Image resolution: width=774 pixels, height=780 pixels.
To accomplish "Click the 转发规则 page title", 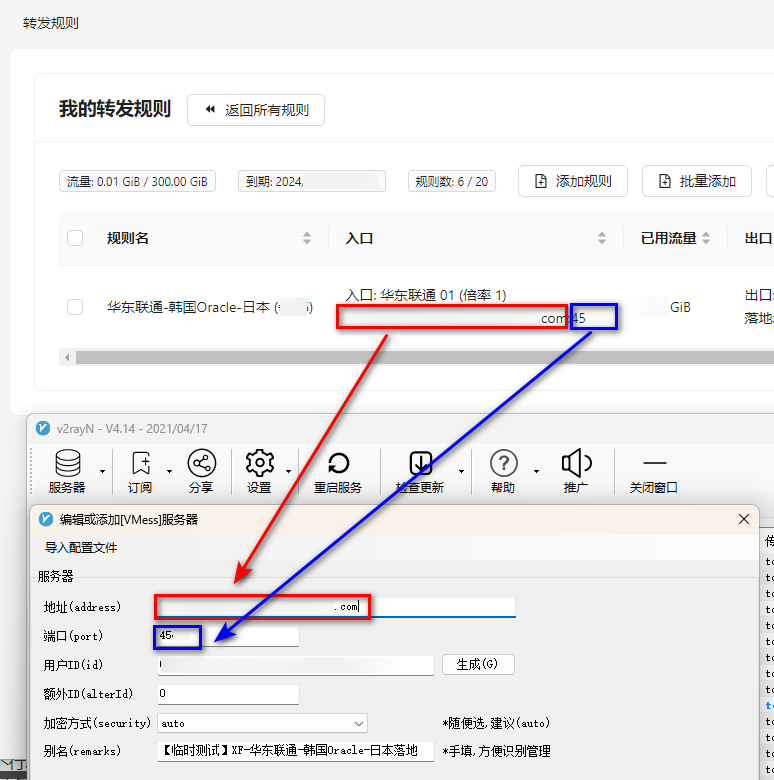I will [x=51, y=23].
